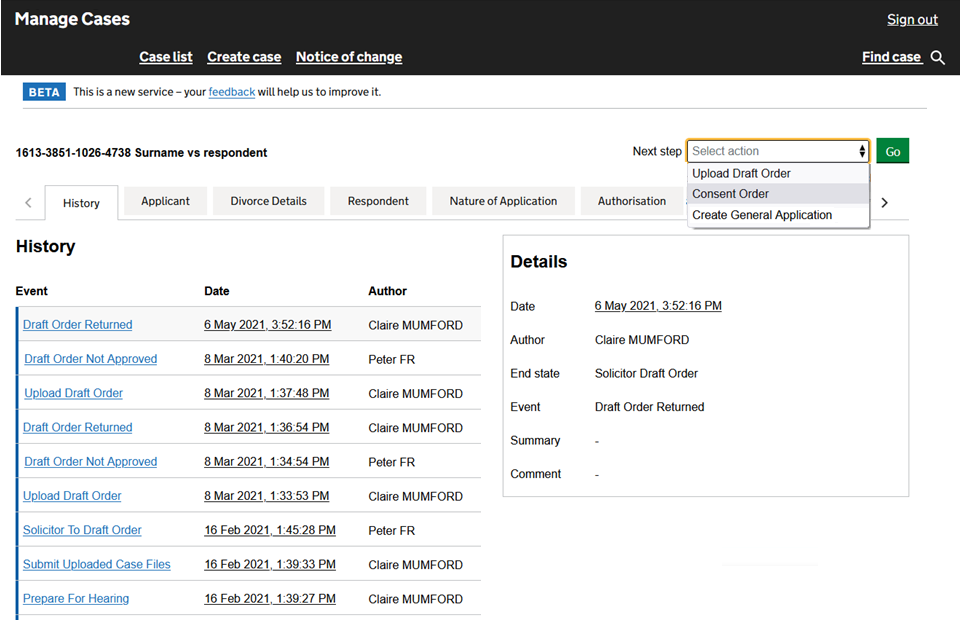
Task: Switch to the Applicant tab
Action: pos(165,201)
